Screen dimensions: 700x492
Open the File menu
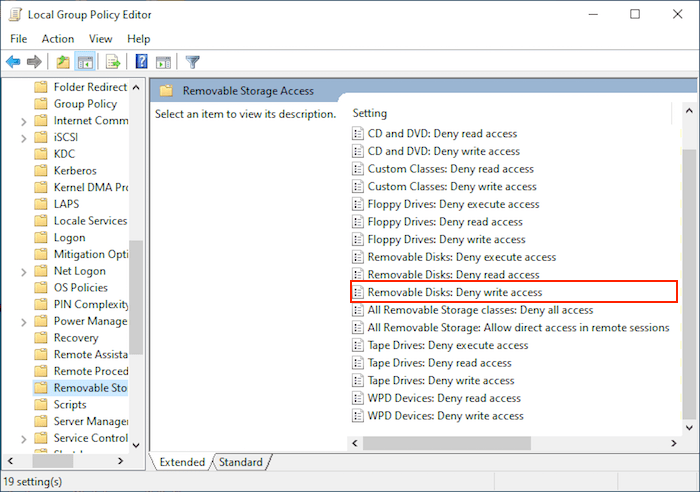18,39
